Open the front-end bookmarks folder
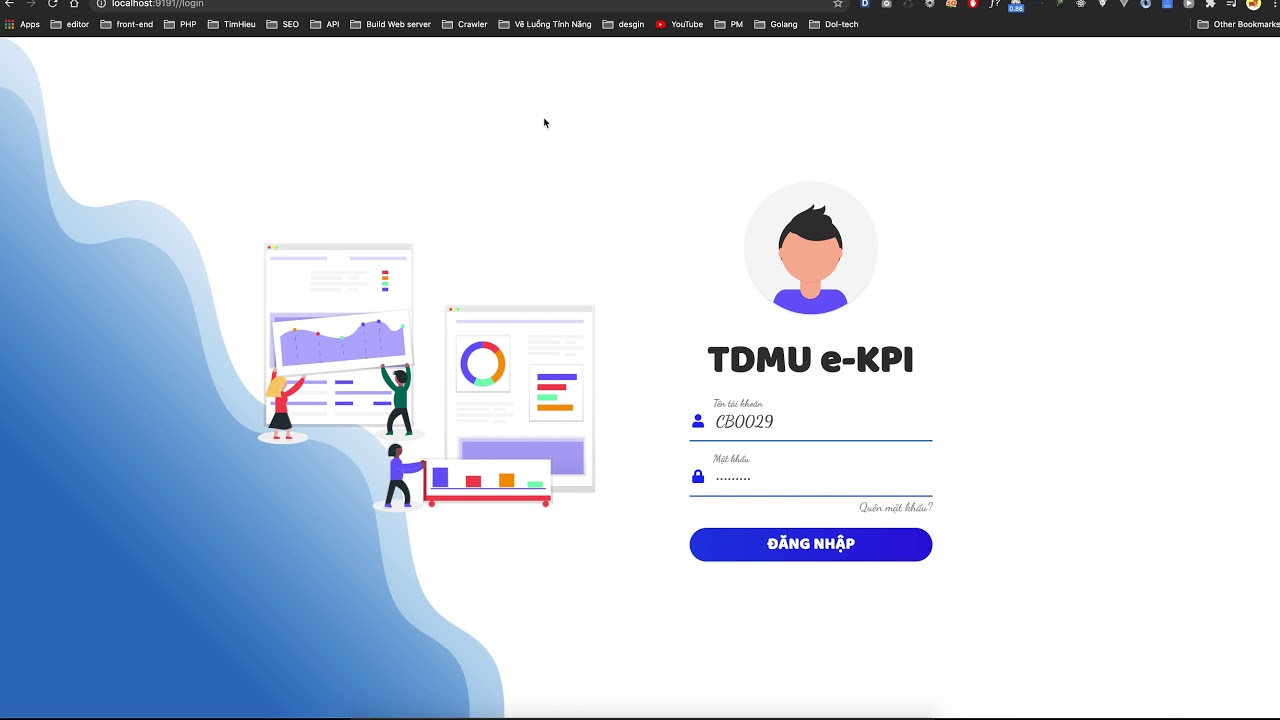The image size is (1280, 720). point(127,24)
